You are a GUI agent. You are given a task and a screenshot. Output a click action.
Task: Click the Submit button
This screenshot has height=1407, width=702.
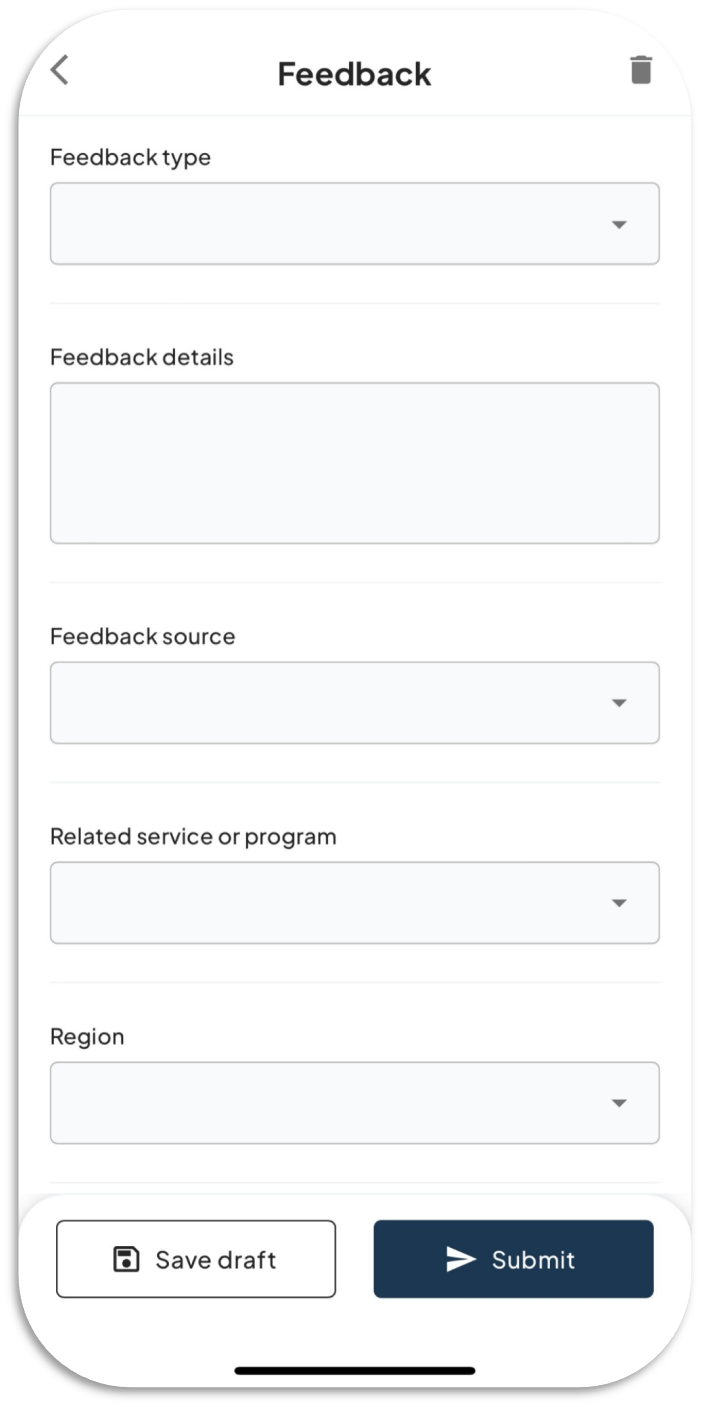513,1259
